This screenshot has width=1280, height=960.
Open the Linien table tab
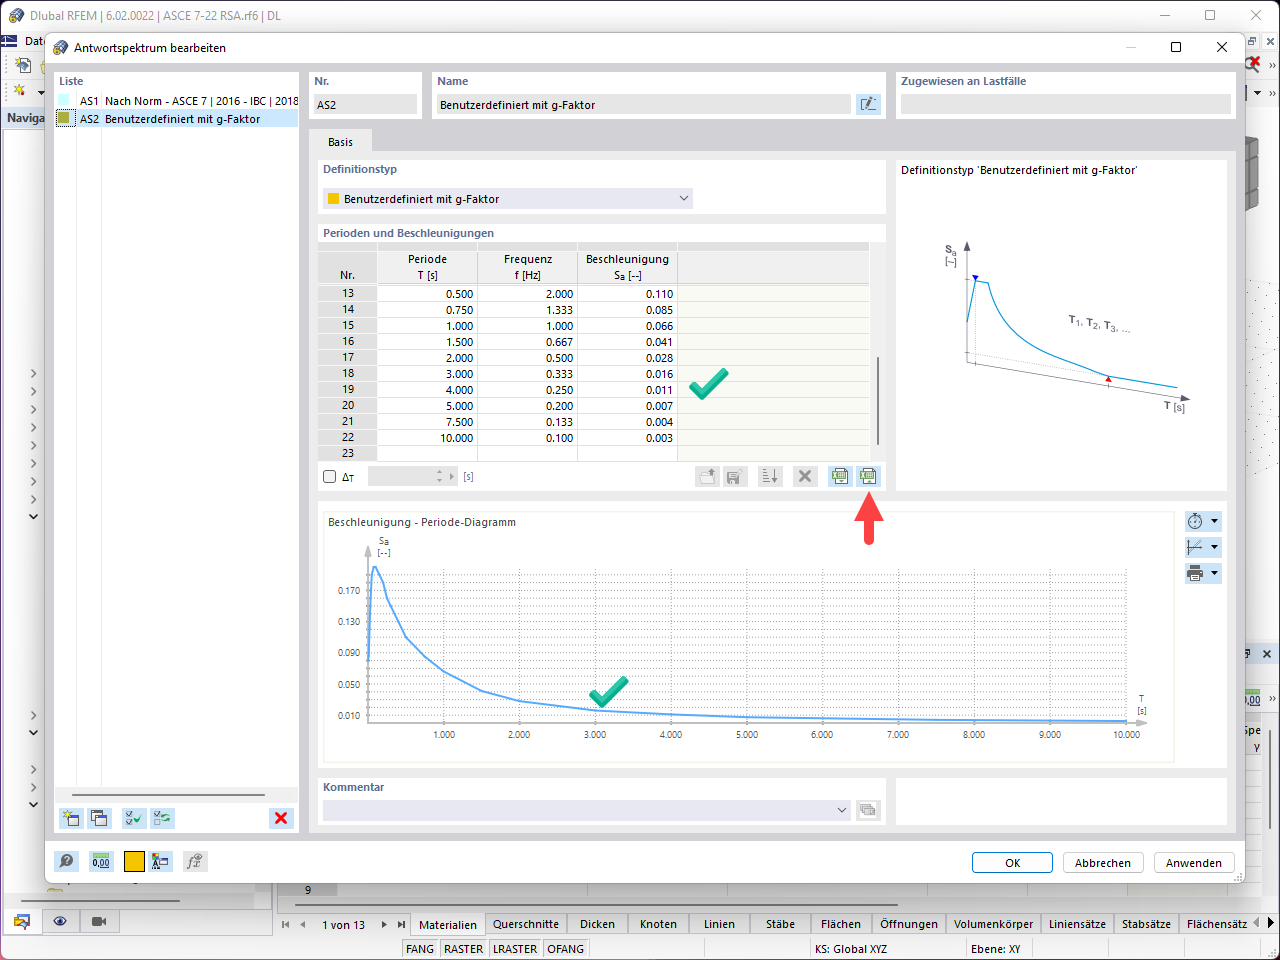click(719, 924)
